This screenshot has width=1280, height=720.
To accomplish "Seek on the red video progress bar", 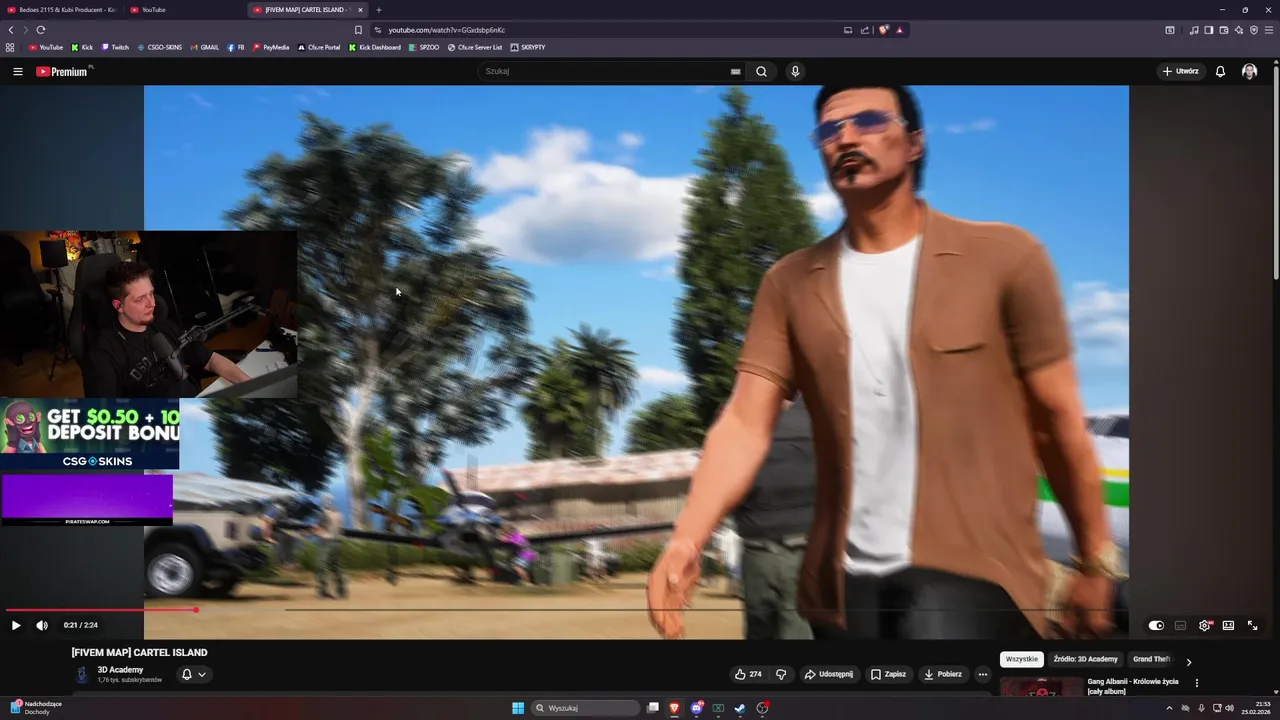I will (x=101, y=609).
